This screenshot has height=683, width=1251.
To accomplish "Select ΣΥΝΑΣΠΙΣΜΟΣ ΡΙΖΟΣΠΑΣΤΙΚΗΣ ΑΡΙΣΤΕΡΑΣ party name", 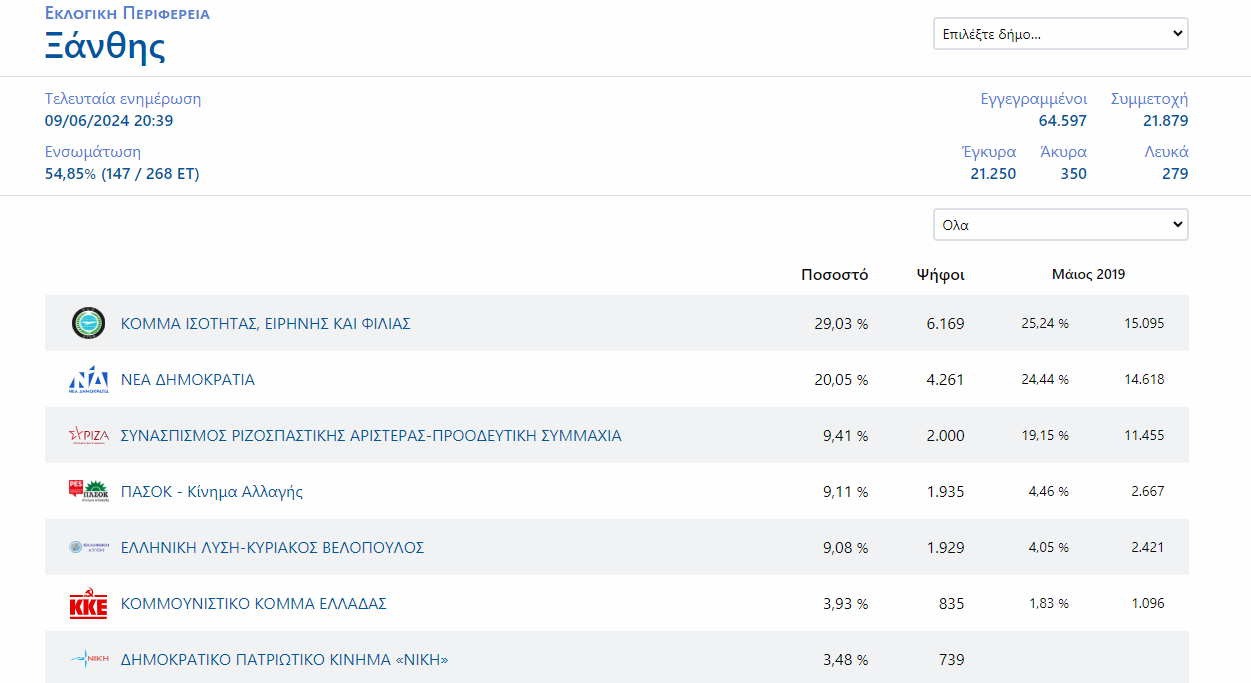I will click(371, 436).
